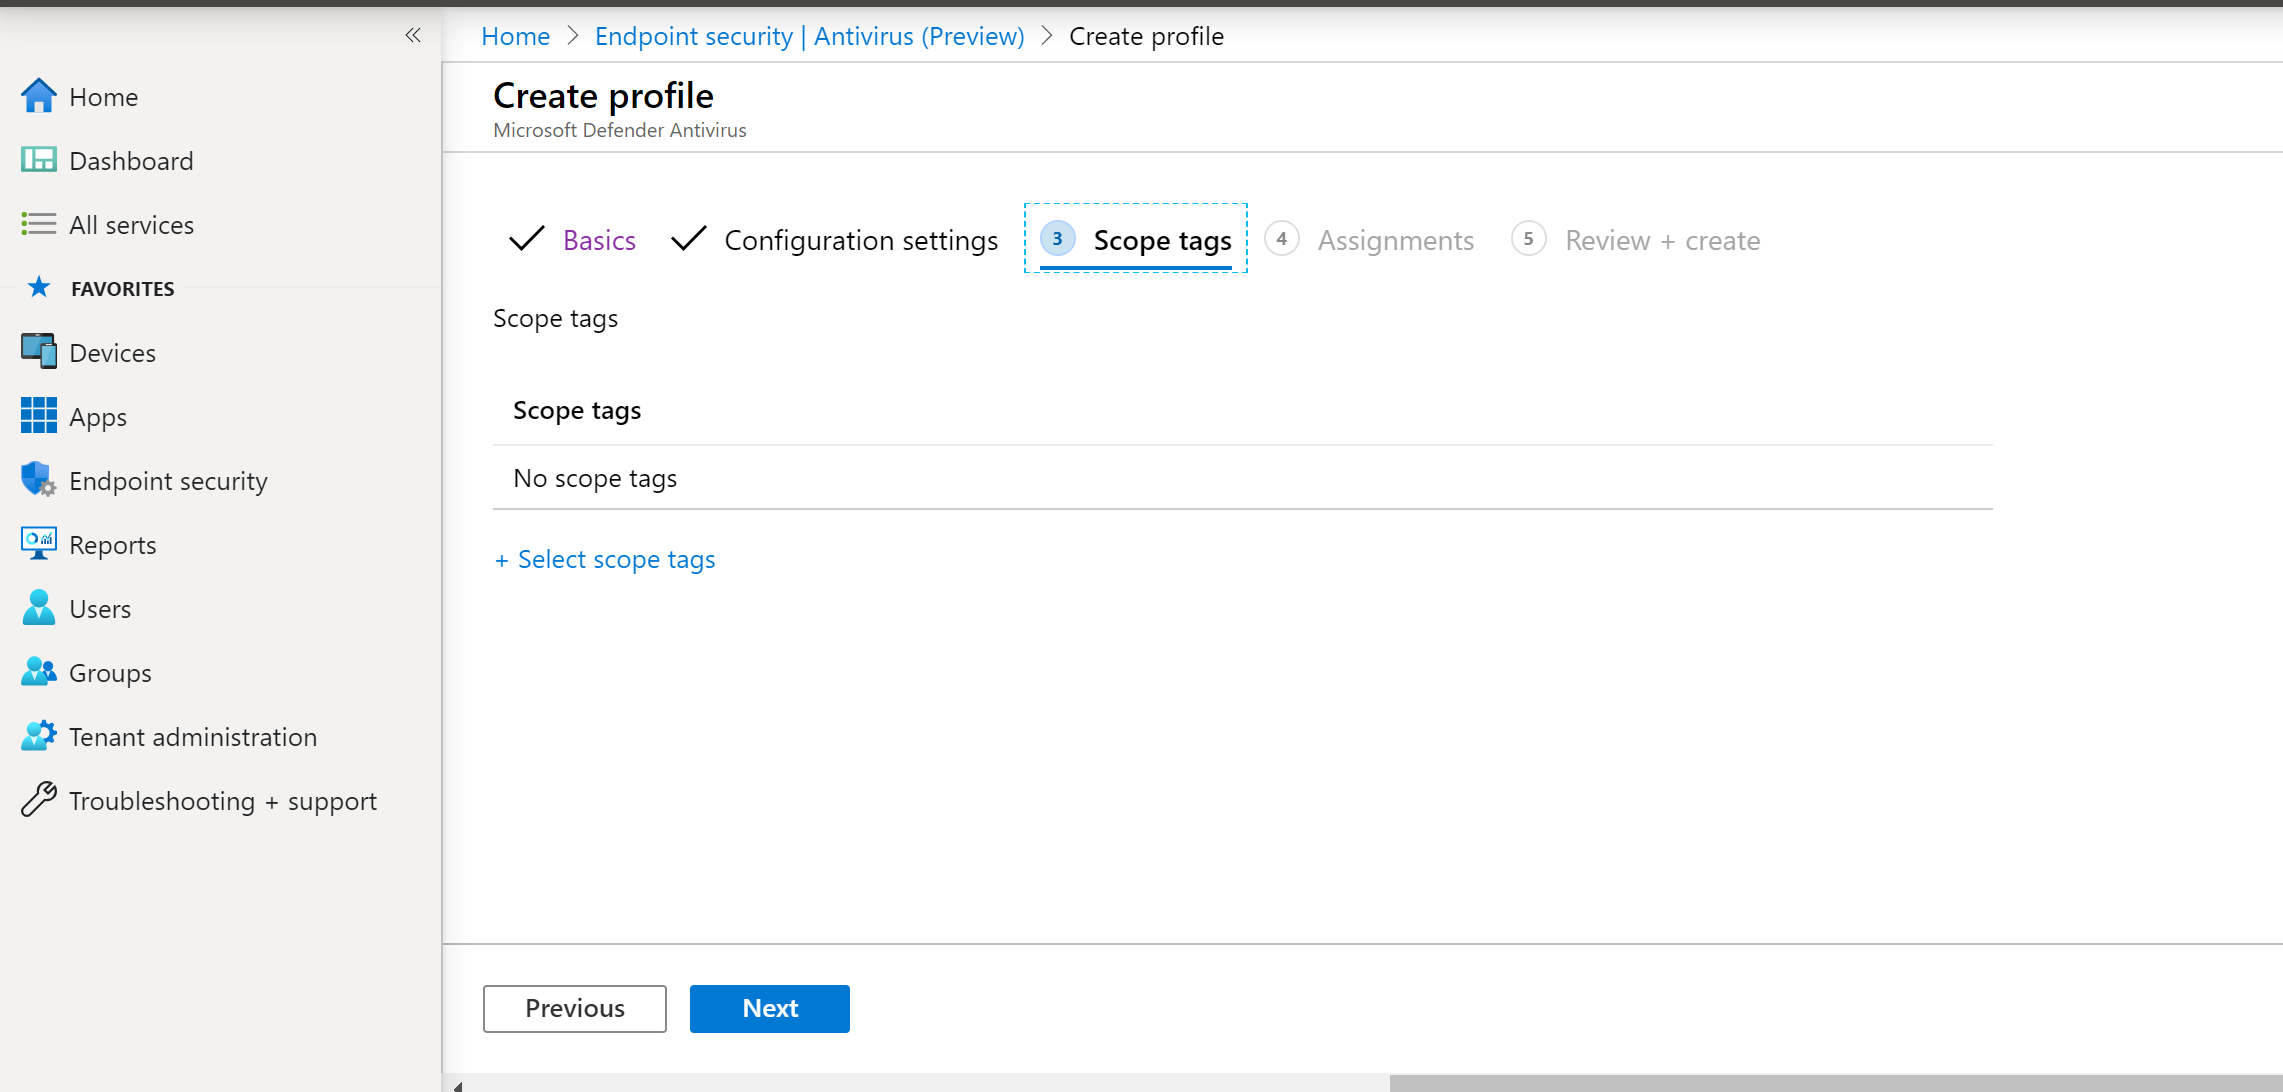This screenshot has width=2283, height=1092.
Task: Click the horizontal scrollbar at bottom
Action: tap(1834, 1084)
